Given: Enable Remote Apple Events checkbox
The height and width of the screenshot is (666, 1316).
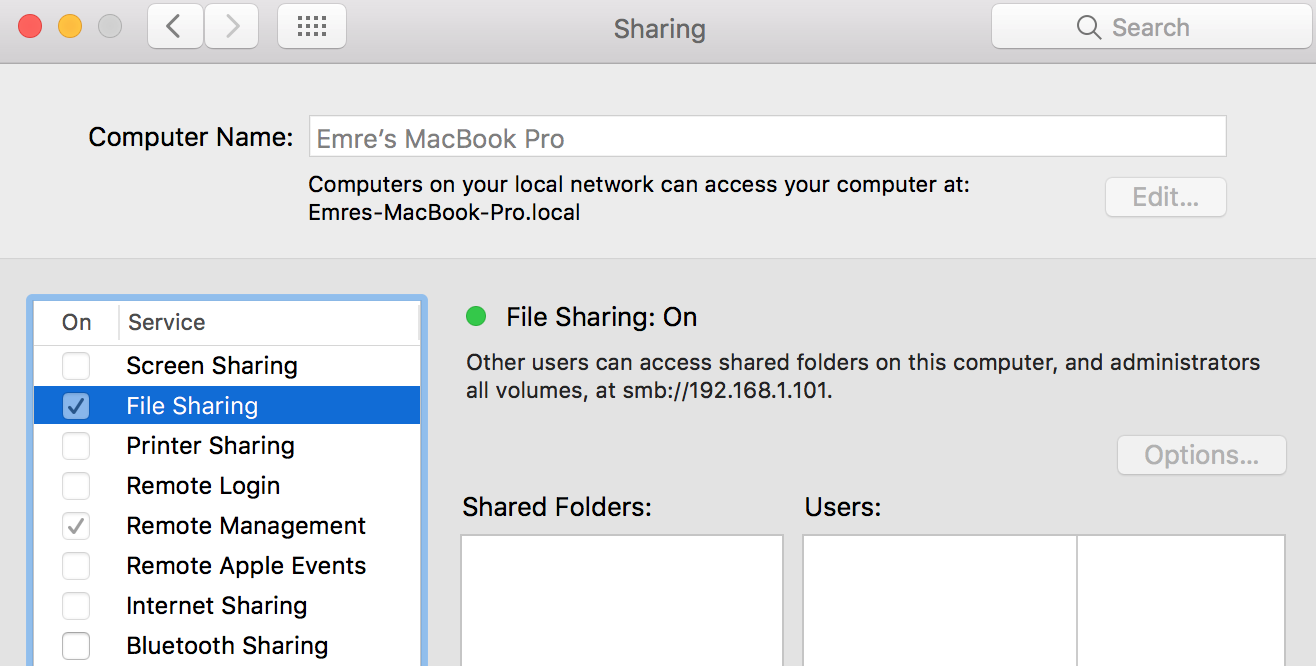Looking at the screenshot, I should click(76, 566).
